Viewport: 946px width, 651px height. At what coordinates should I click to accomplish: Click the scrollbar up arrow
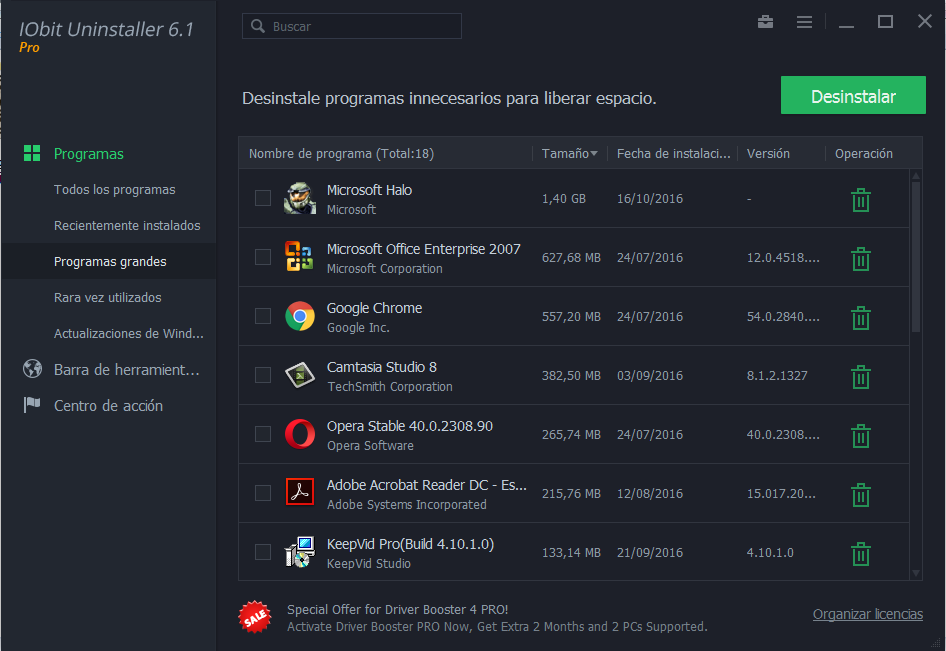point(916,176)
